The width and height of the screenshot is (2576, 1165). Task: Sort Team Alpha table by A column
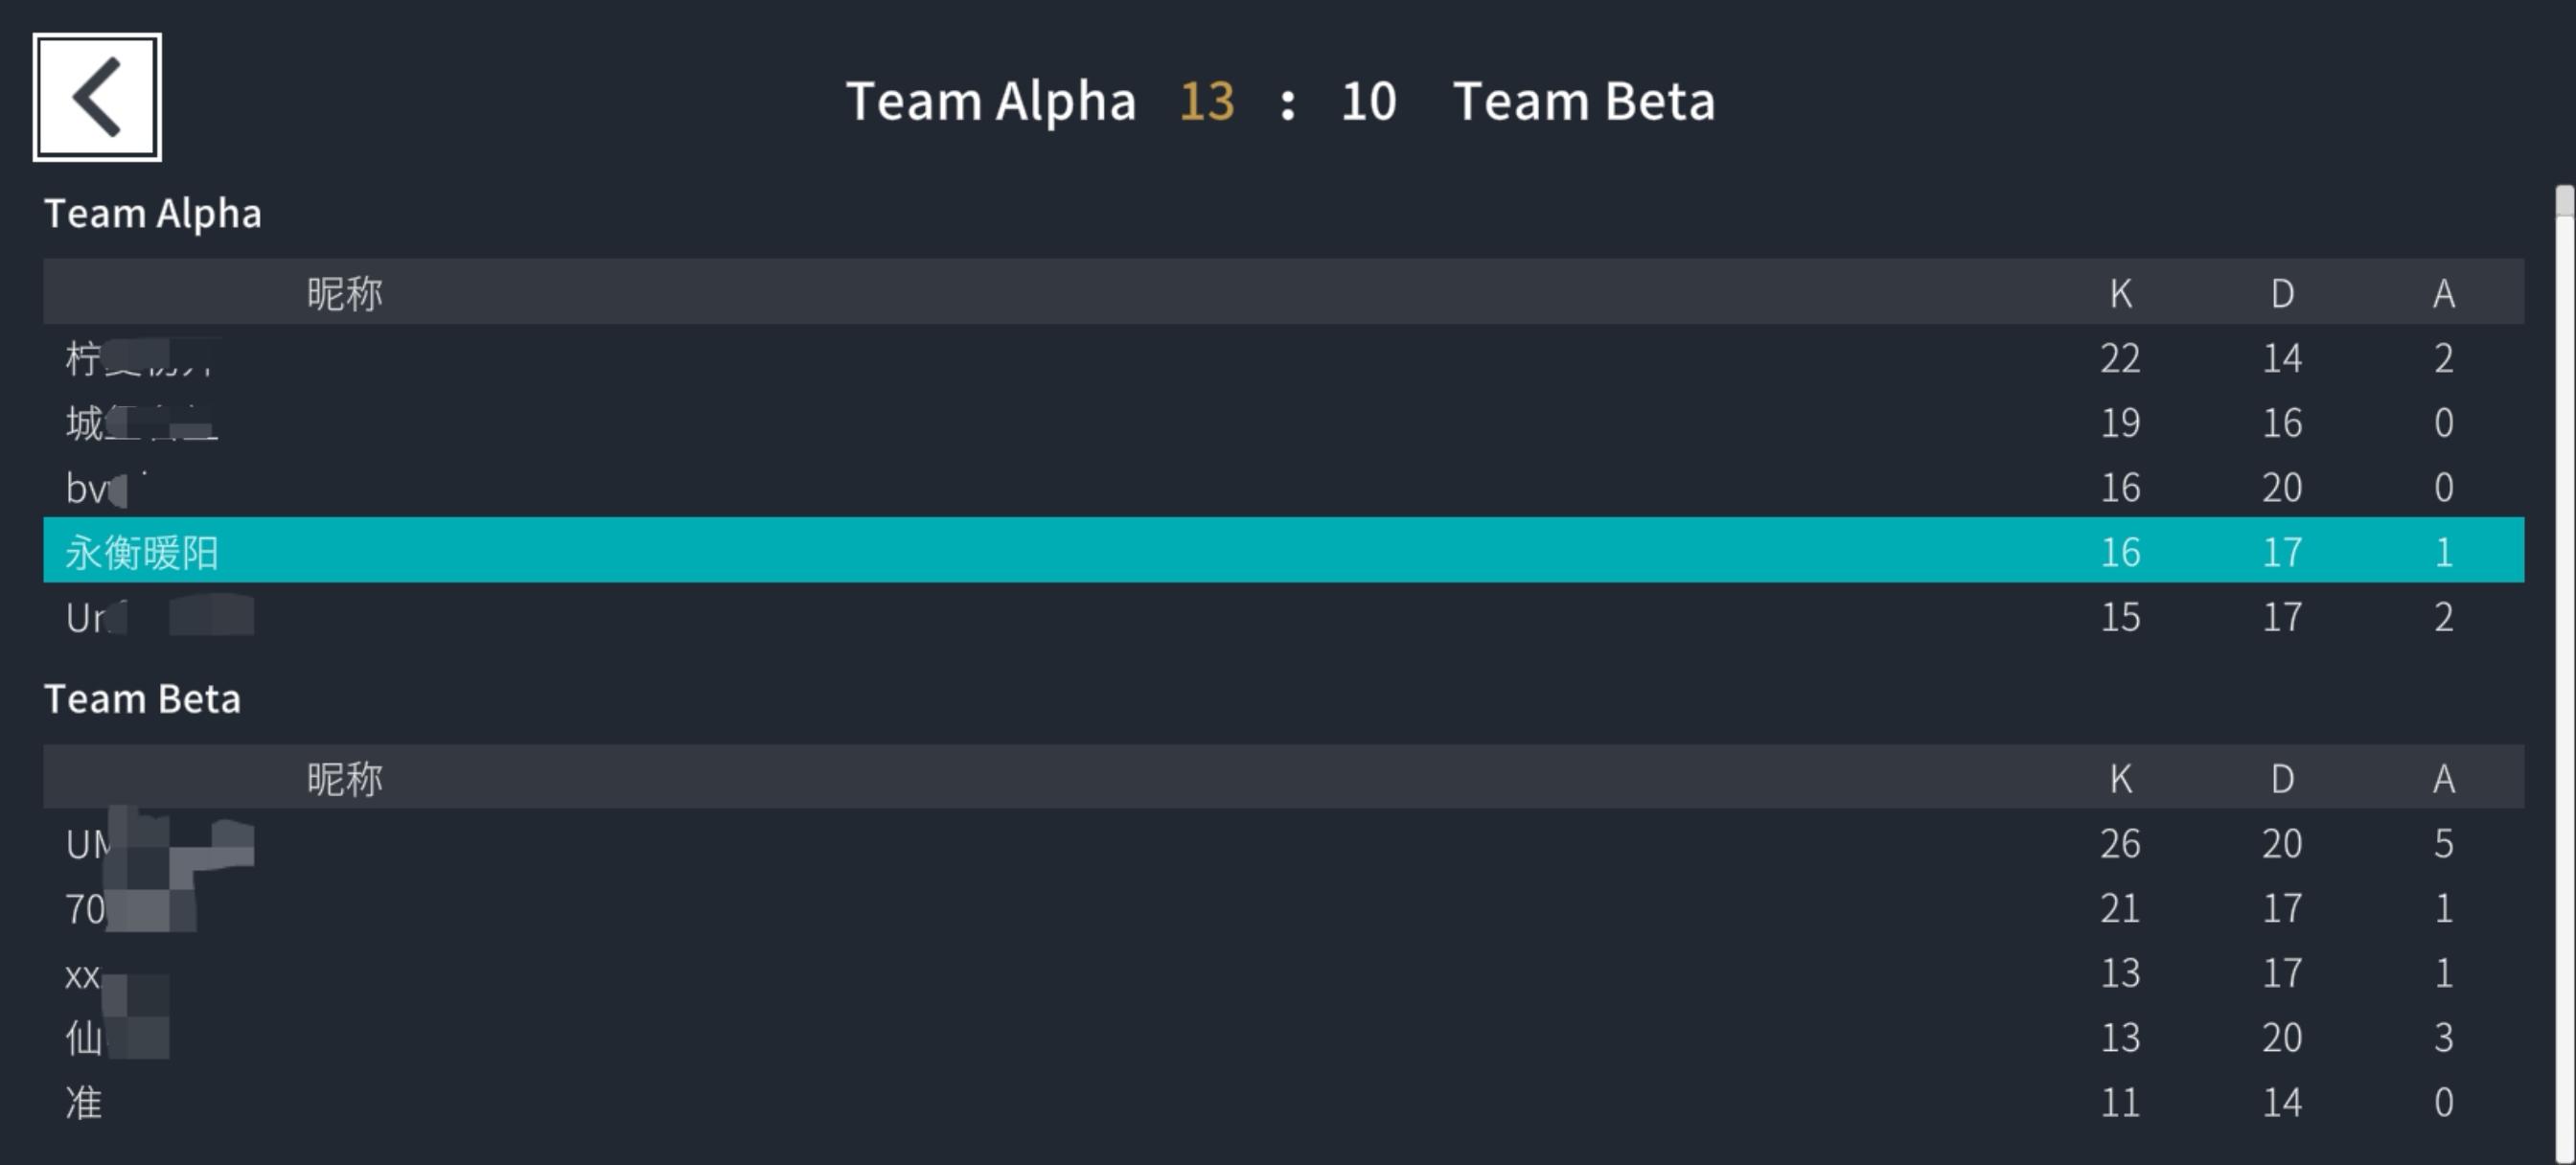(x=2443, y=293)
